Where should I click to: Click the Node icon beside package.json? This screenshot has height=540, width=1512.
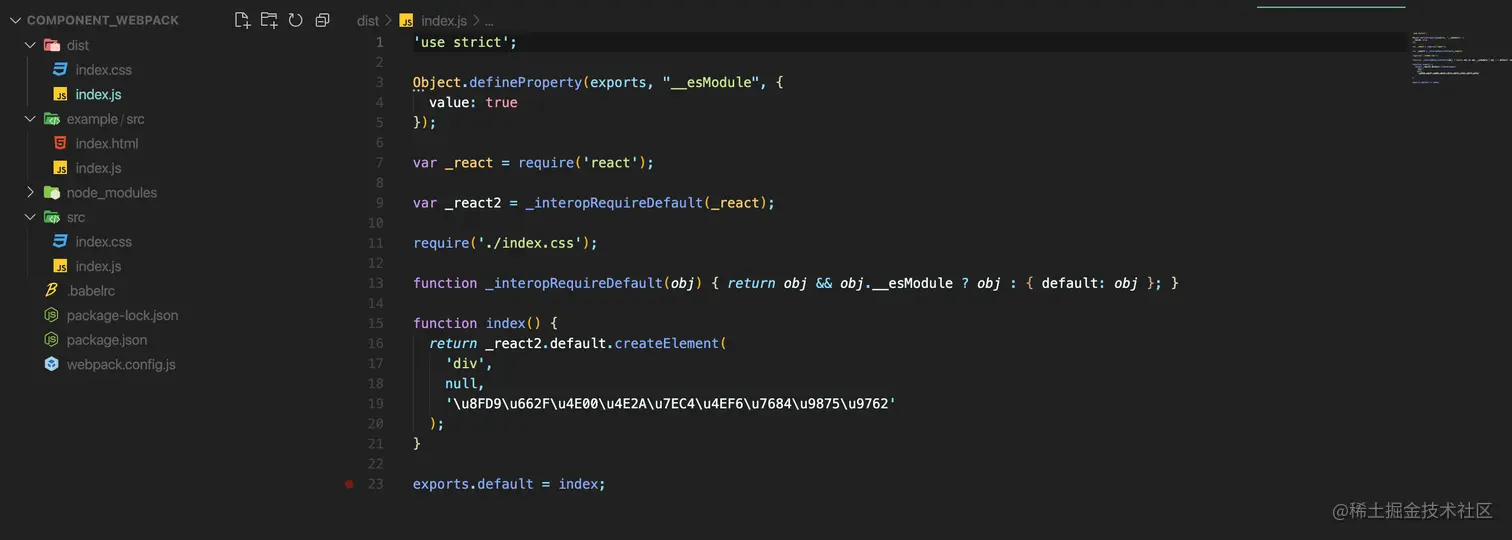tap(52, 340)
